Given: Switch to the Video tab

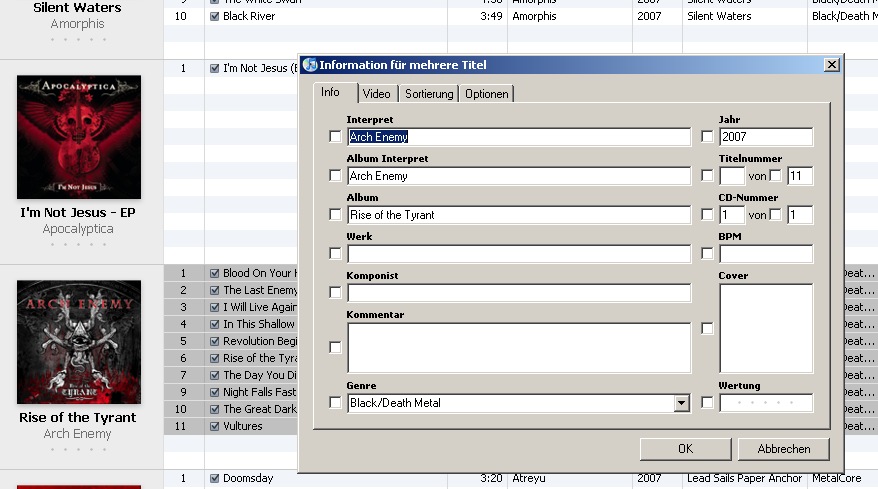Looking at the screenshot, I should click(x=376, y=94).
